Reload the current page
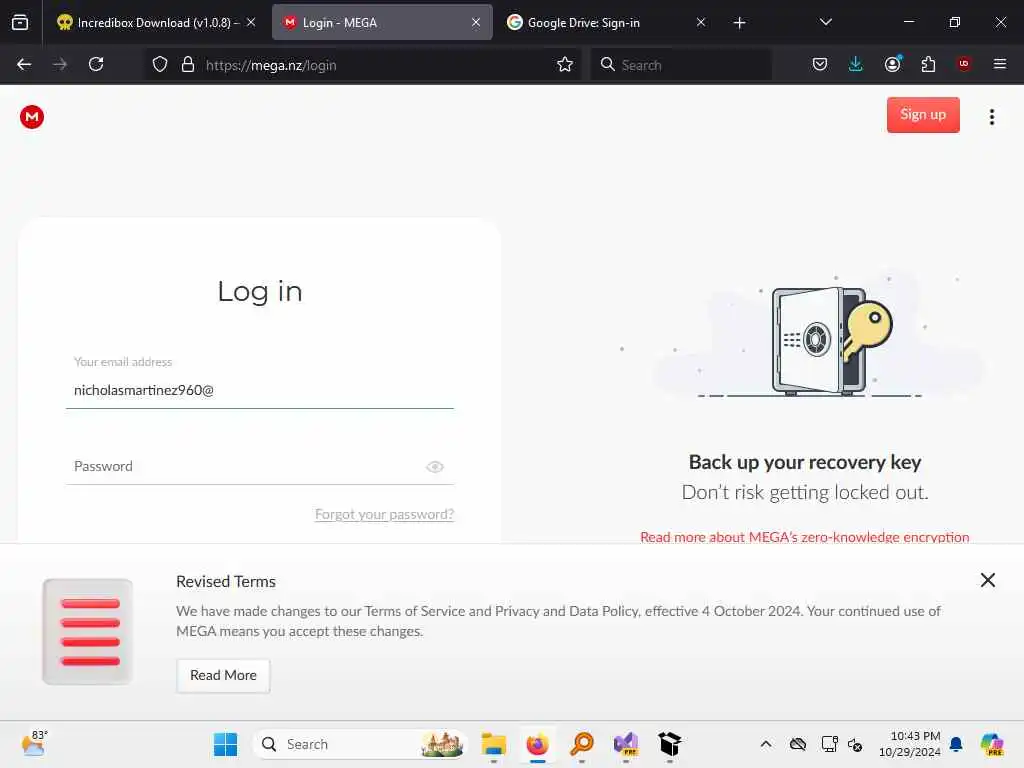1024x768 pixels. (x=96, y=64)
